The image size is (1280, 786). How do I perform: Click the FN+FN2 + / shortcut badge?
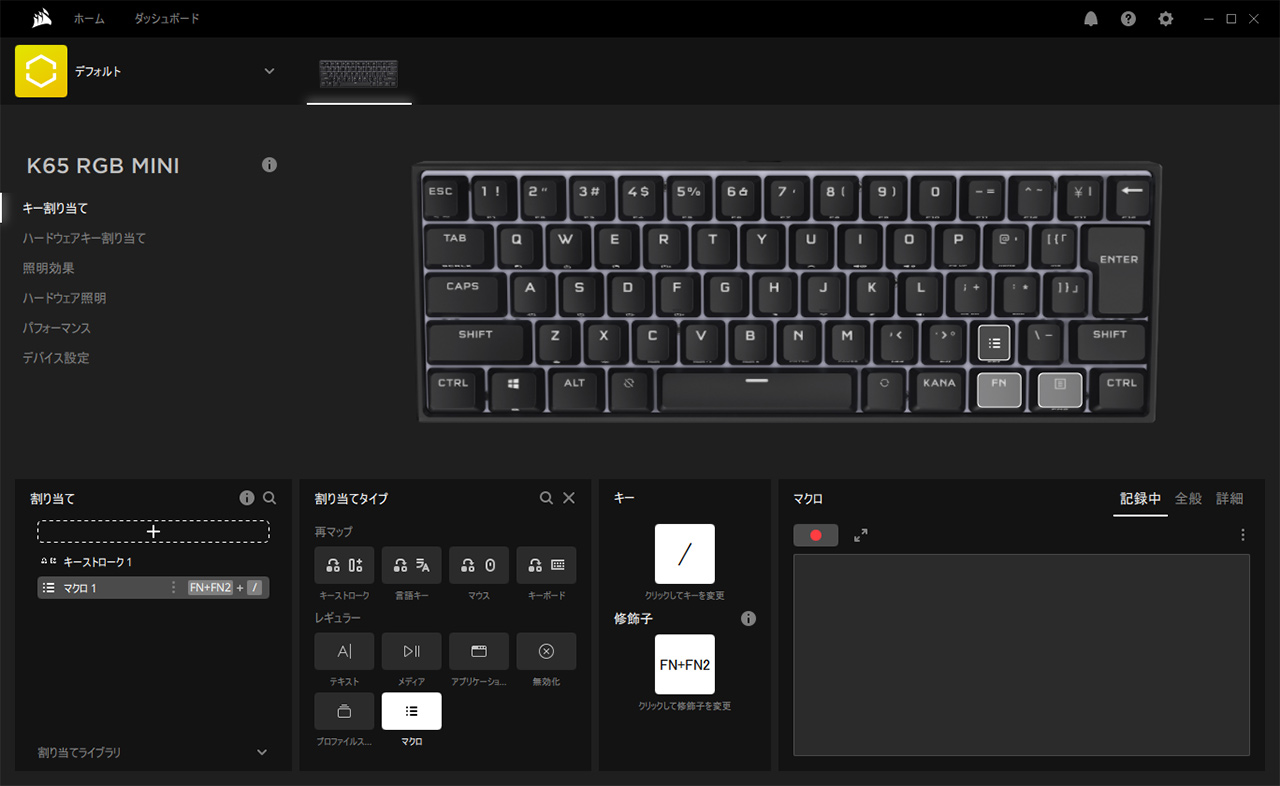pyautogui.click(x=225, y=588)
